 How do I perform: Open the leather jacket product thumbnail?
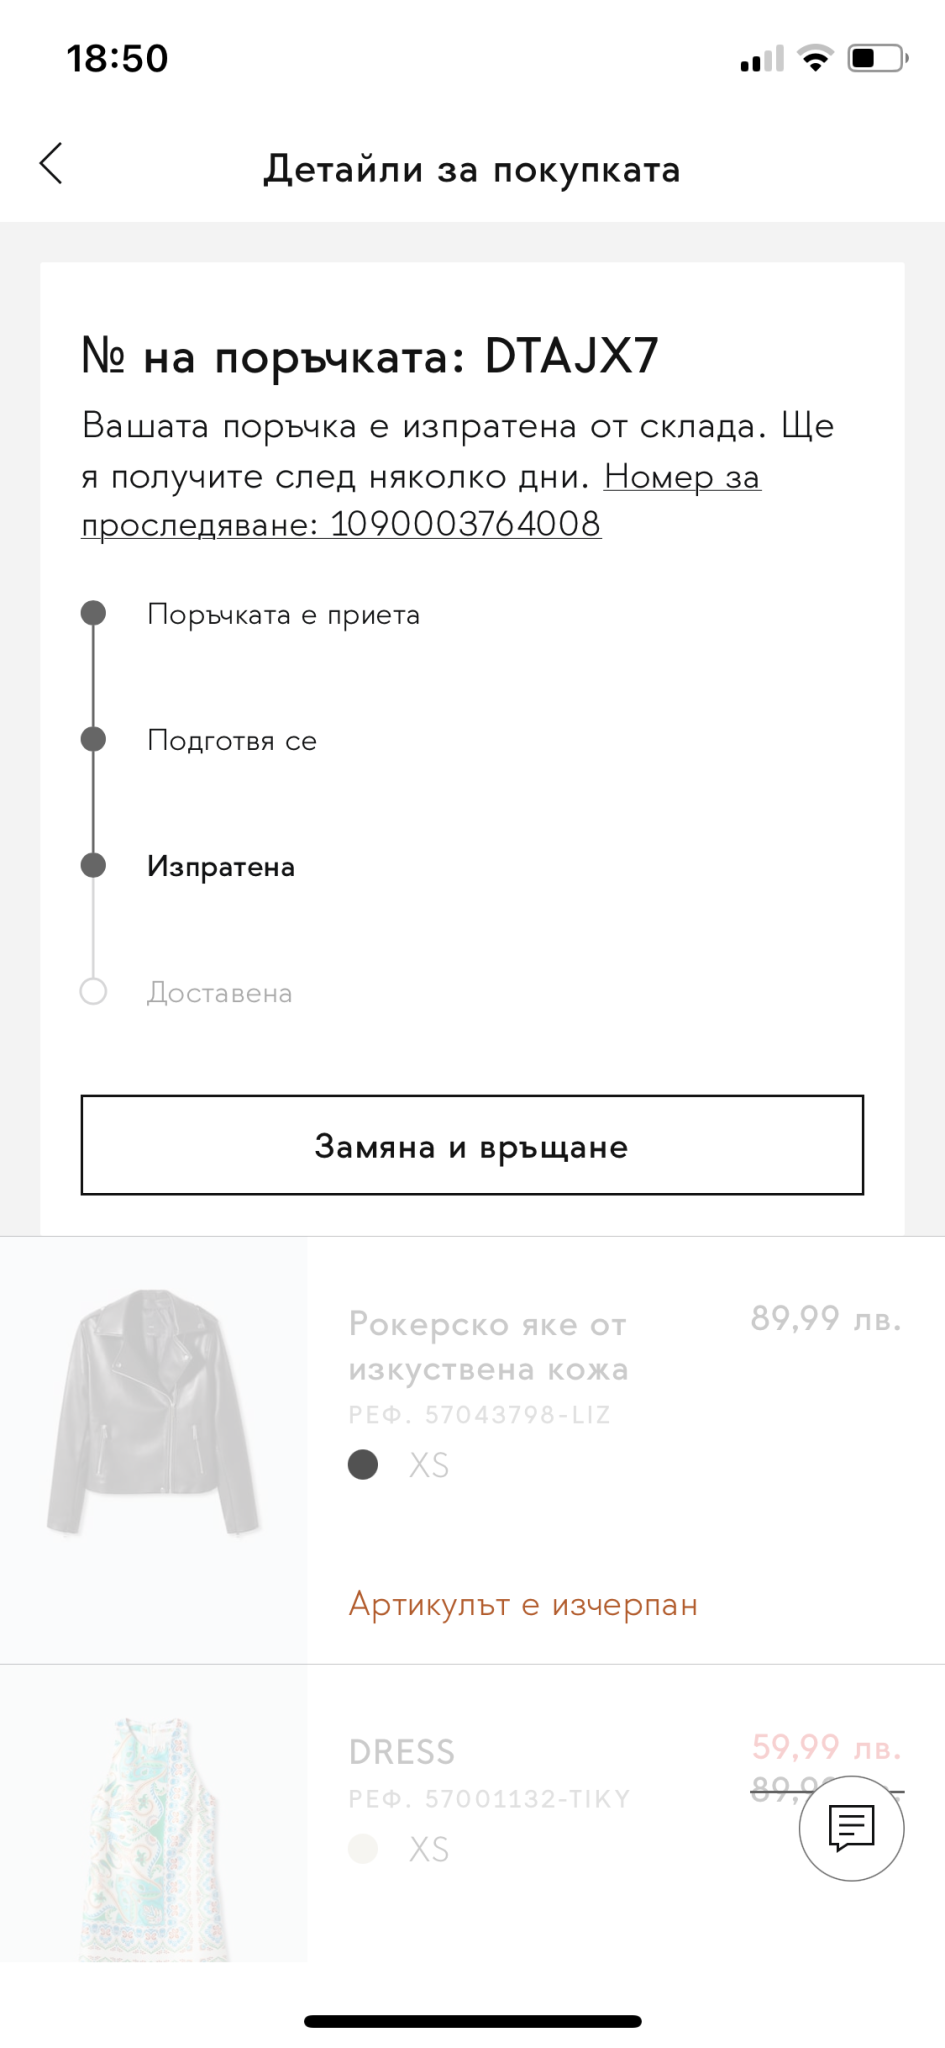point(153,1411)
